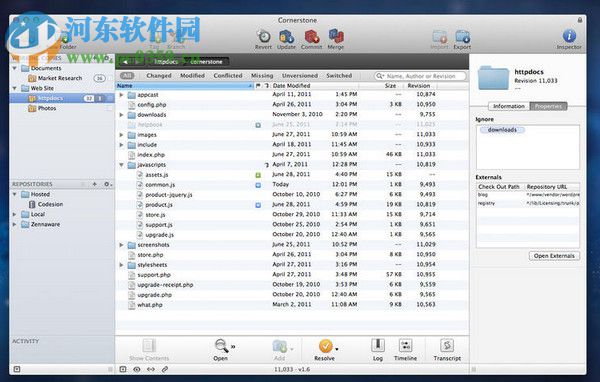Click the Commit toolbar icon
This screenshot has height=382, width=600.
[311, 37]
